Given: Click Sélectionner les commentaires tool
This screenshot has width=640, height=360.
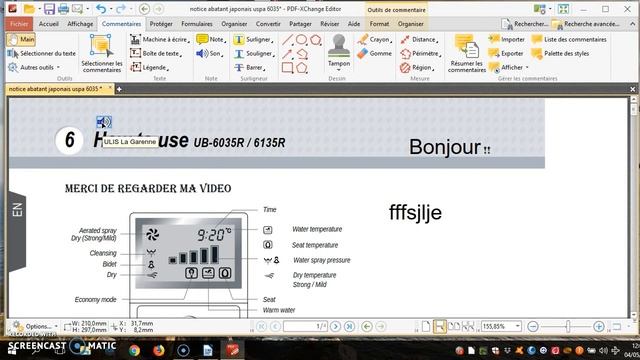Looking at the screenshot, I should pyautogui.click(x=102, y=54).
